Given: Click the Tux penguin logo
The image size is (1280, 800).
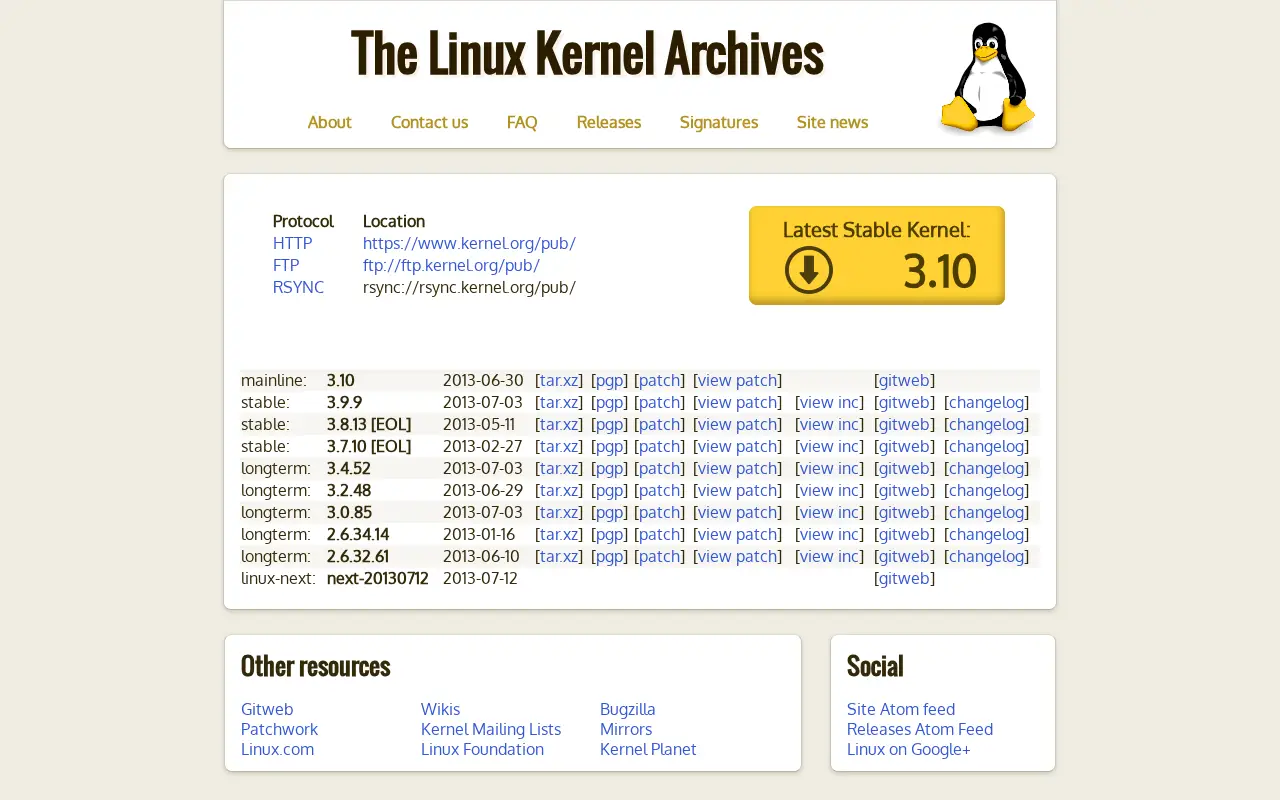Looking at the screenshot, I should pyautogui.click(x=987, y=77).
